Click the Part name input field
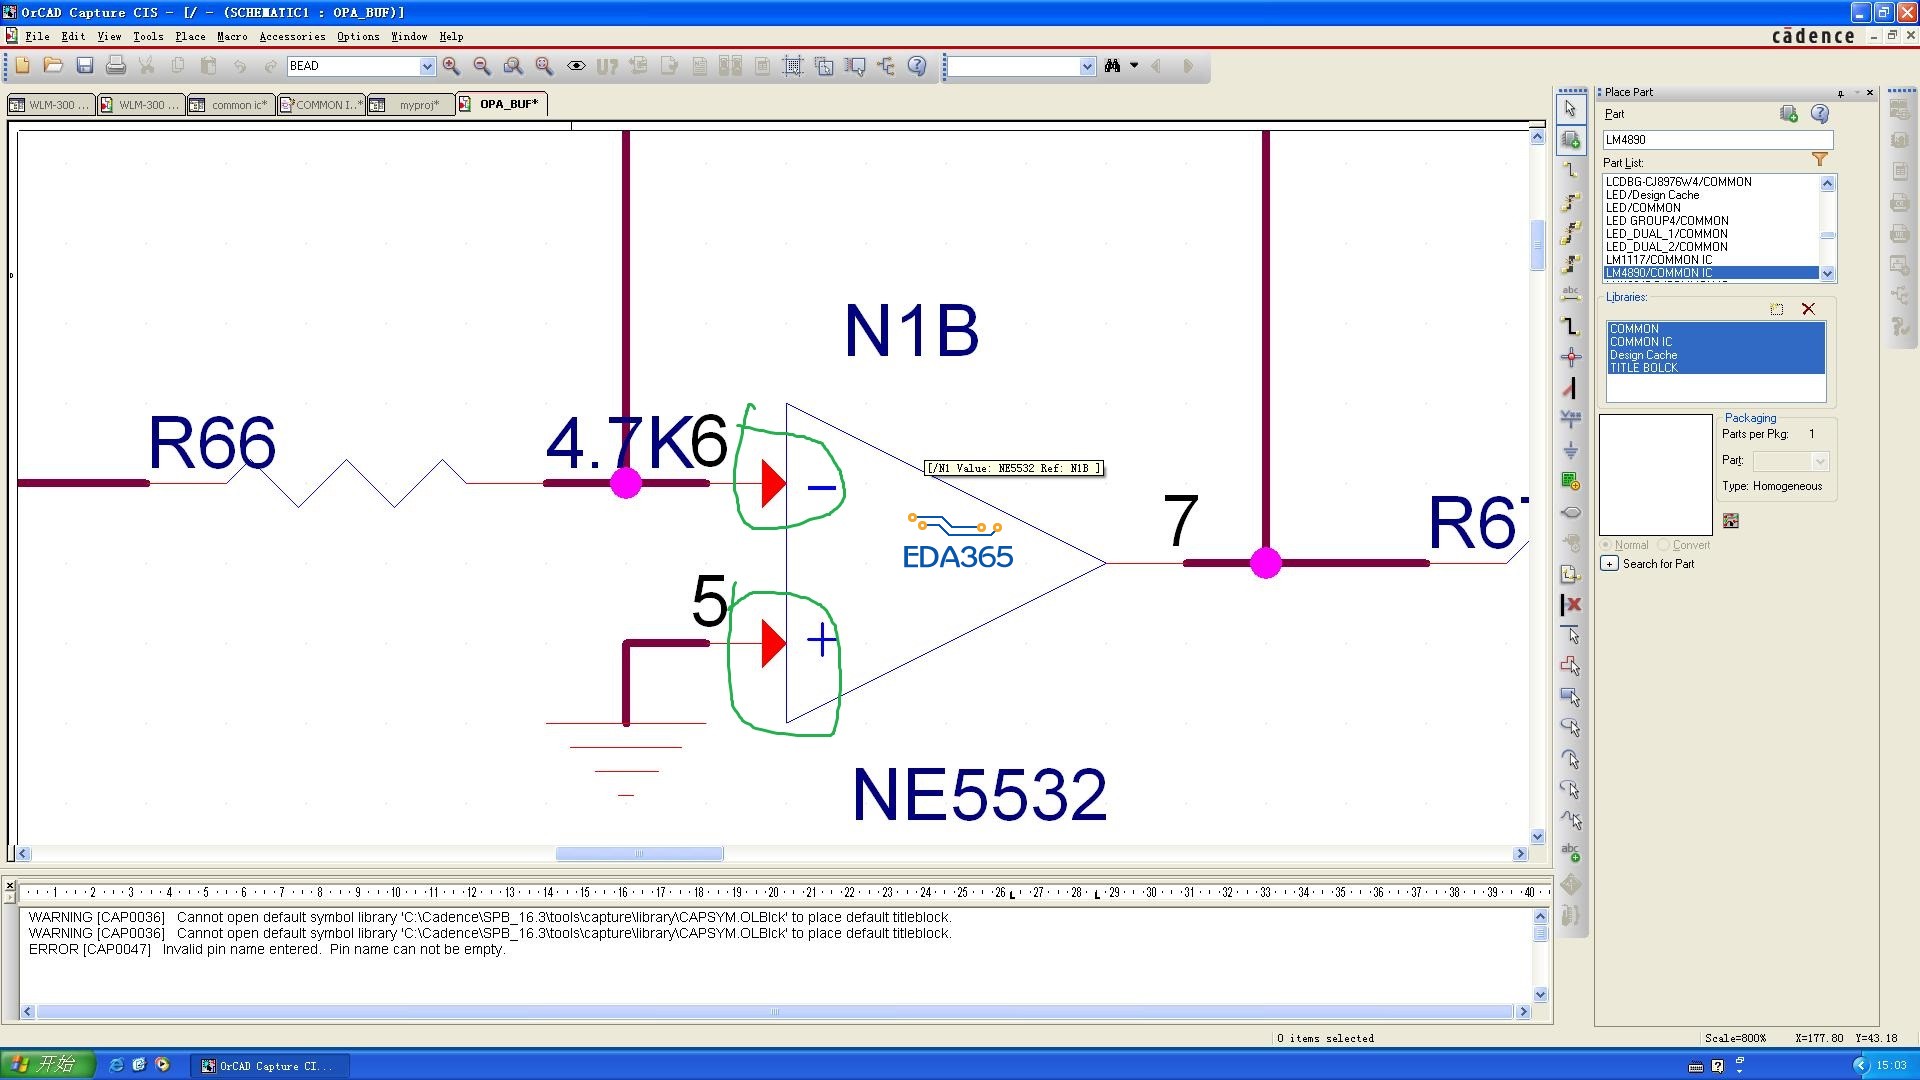1920x1080 pixels. tap(1716, 140)
